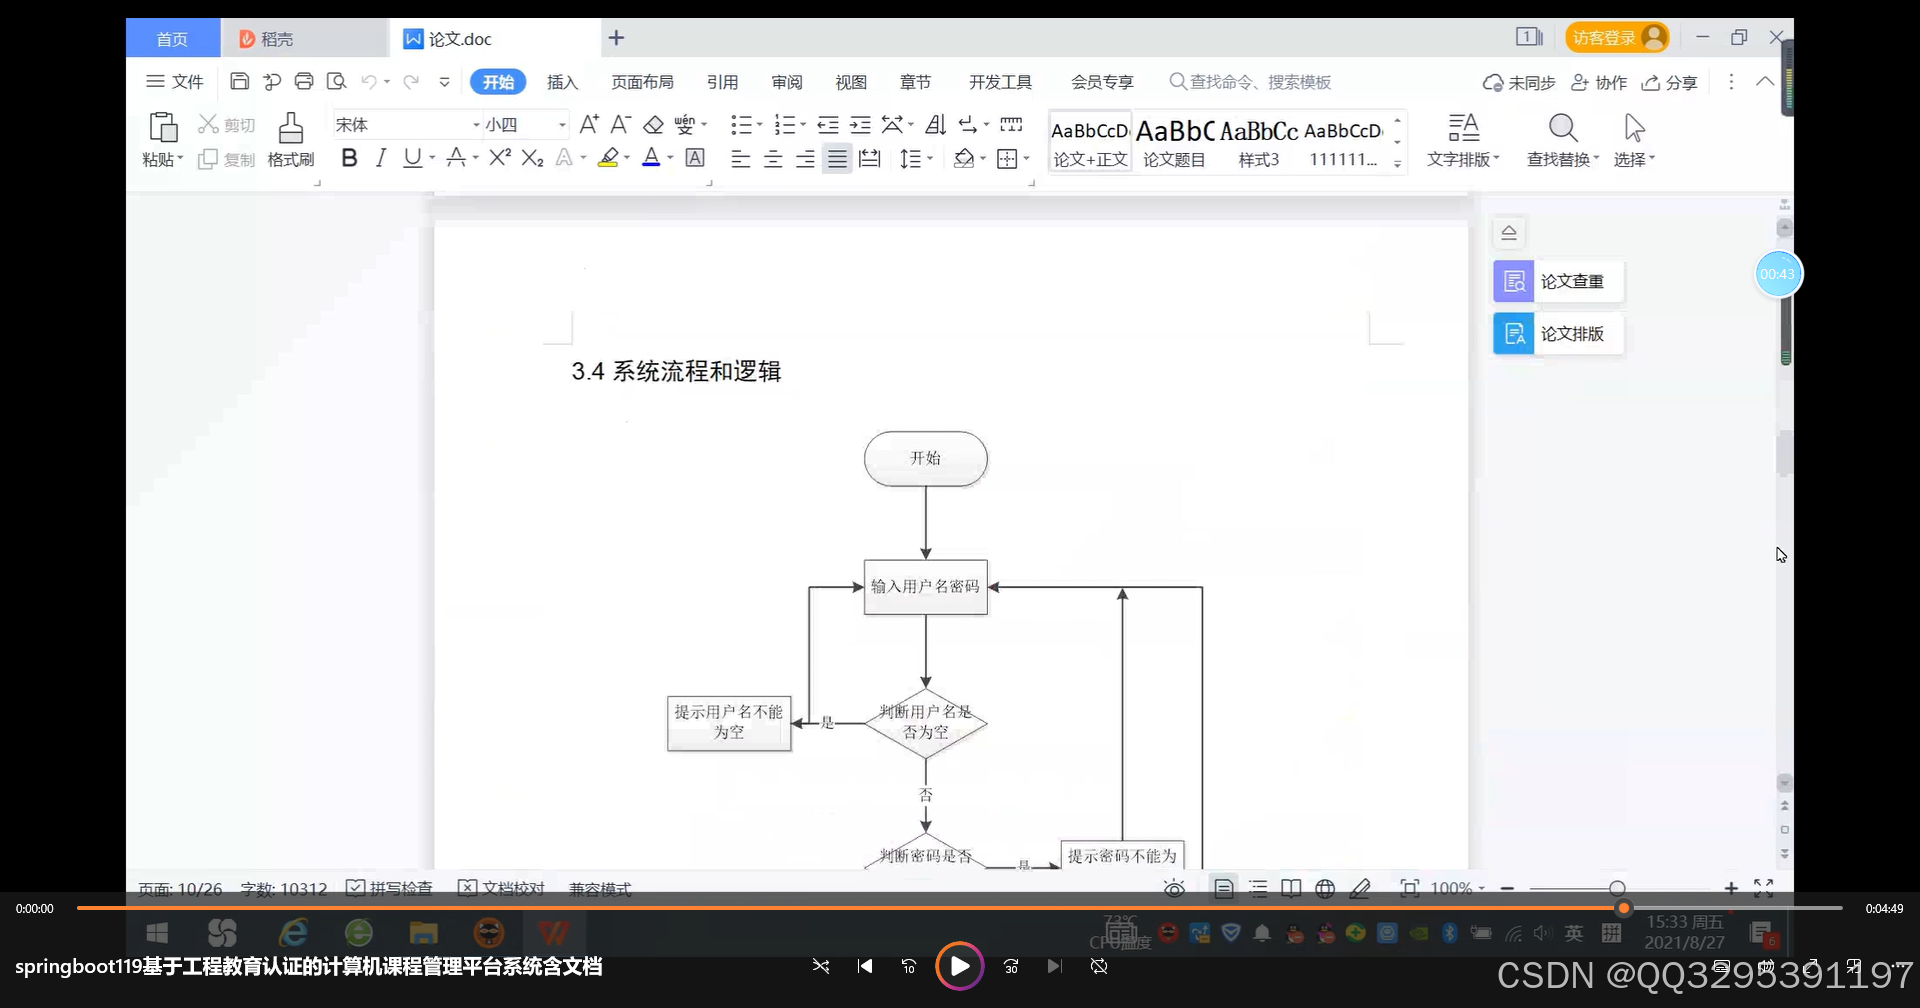Align text left
Screen dimensions: 1920x1008
click(x=740, y=159)
